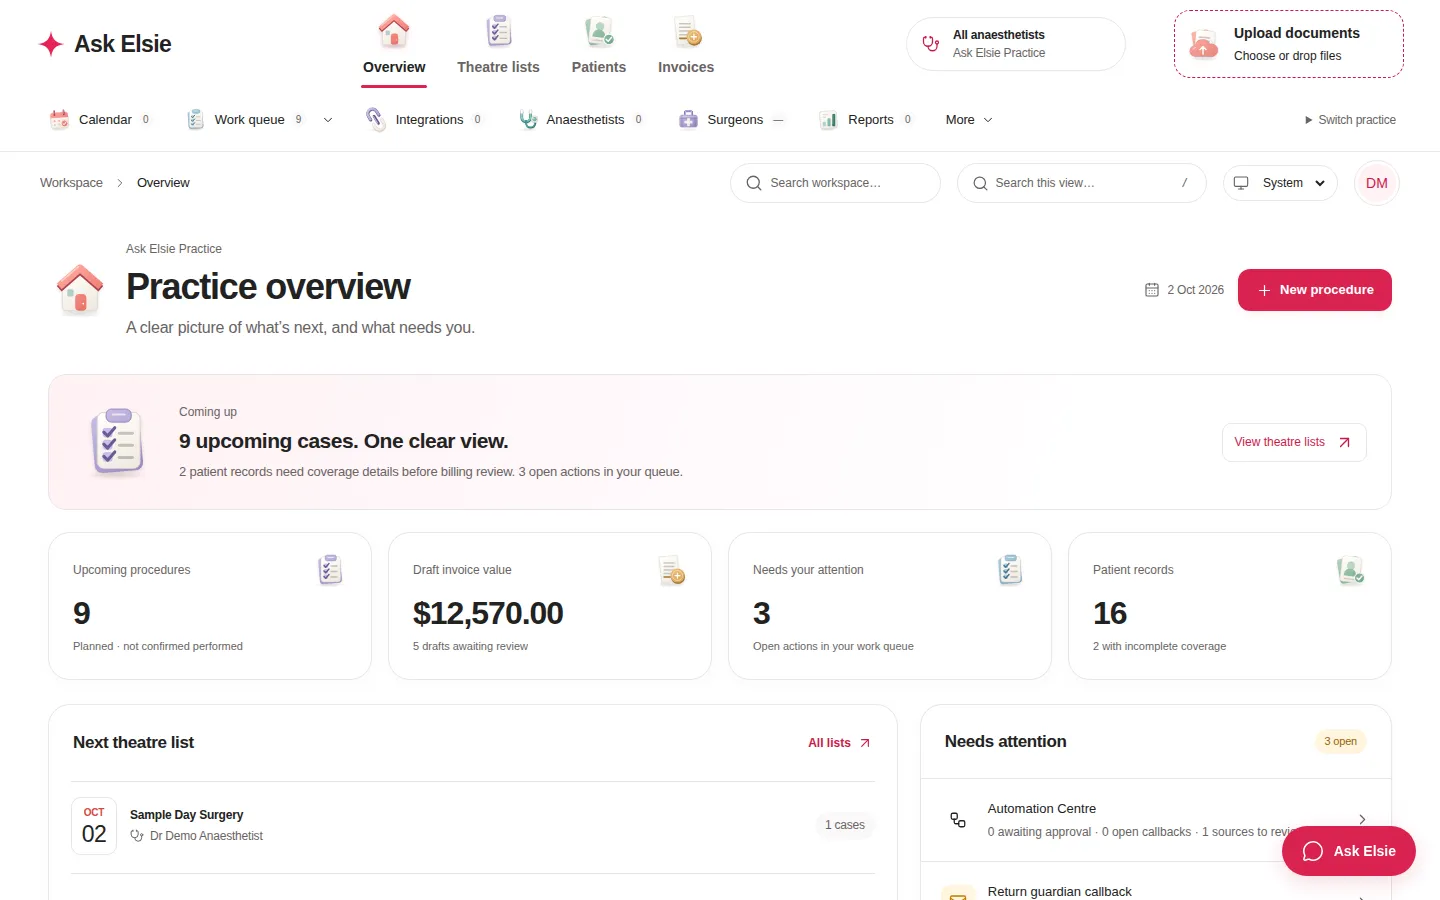Open the Overview house icon tab

(x=394, y=32)
